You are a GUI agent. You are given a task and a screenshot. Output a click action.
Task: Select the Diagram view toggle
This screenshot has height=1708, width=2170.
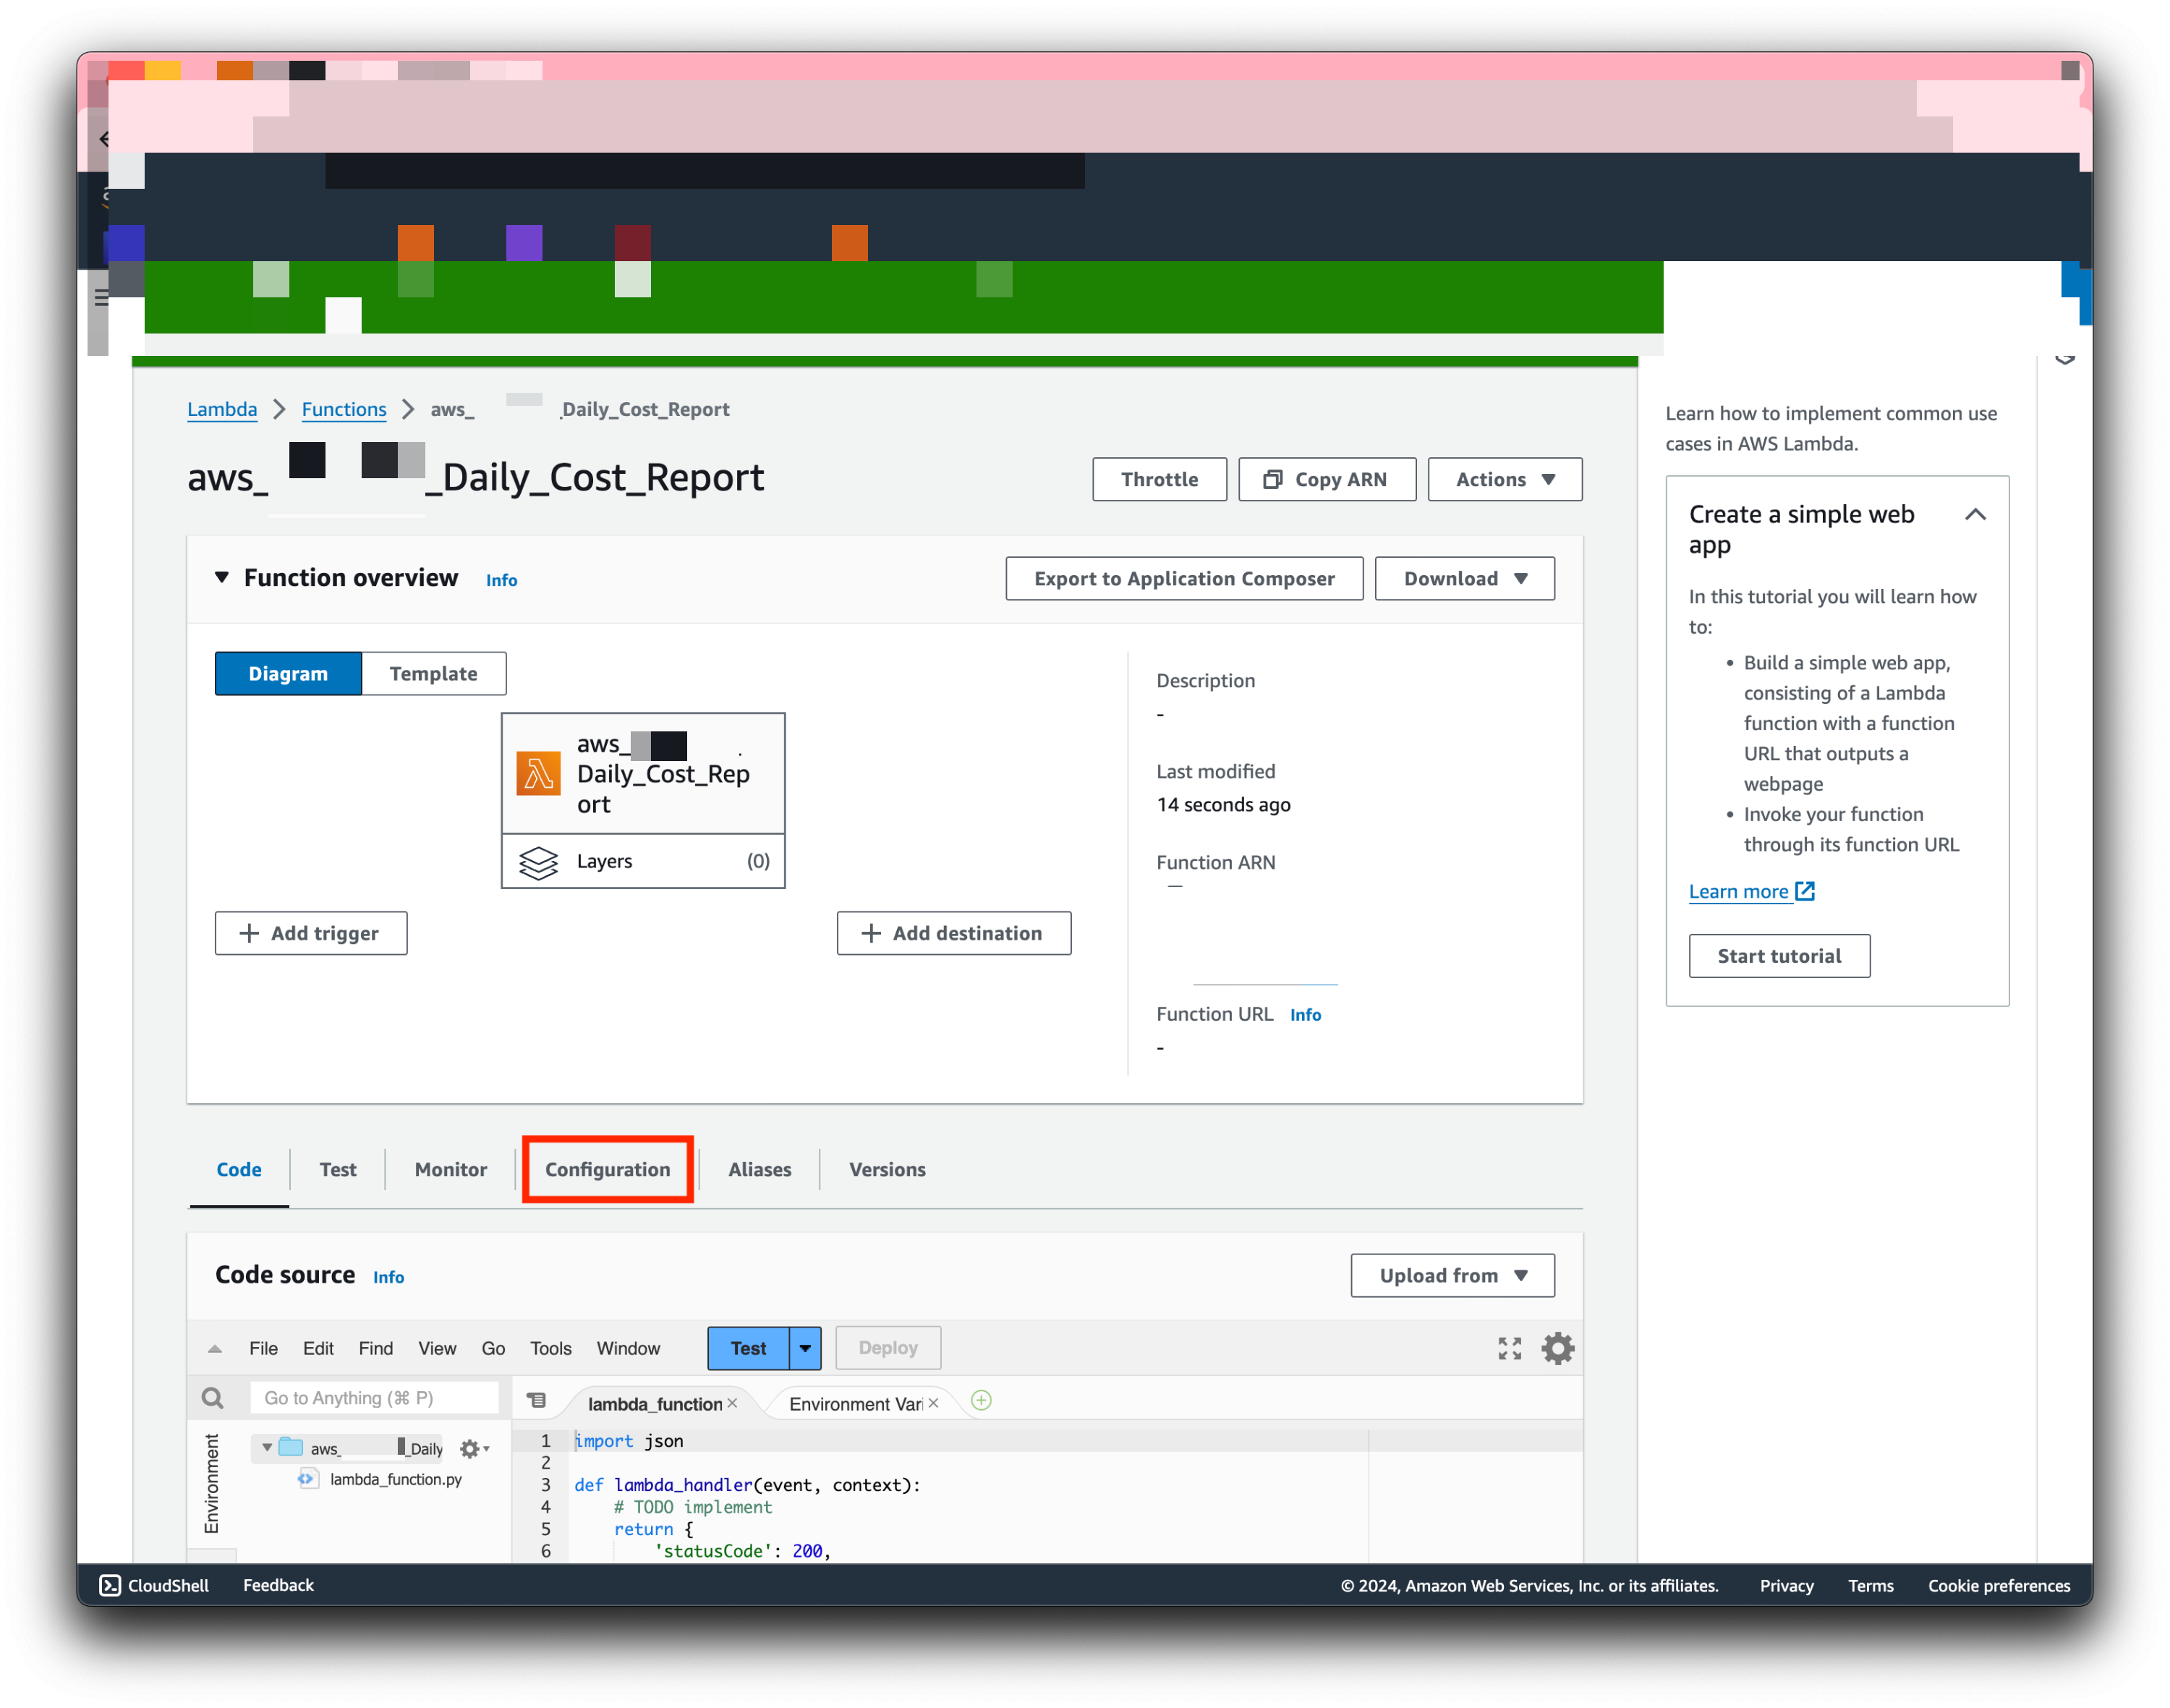[x=288, y=673]
